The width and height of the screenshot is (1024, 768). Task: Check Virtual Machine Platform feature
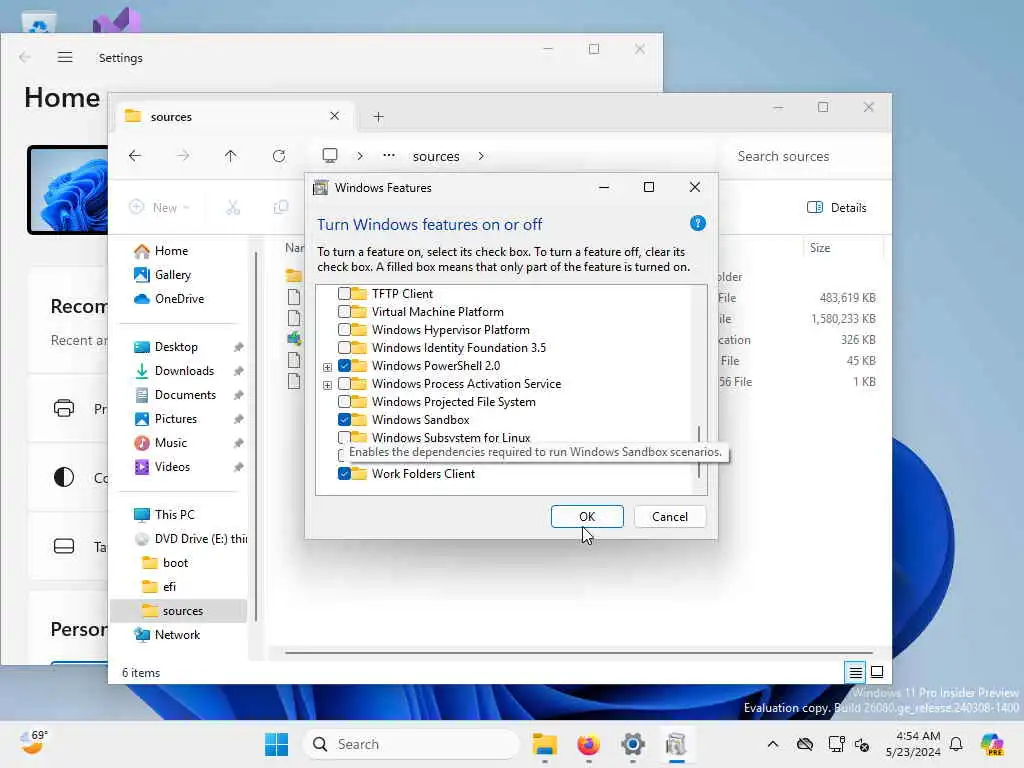[x=344, y=312]
